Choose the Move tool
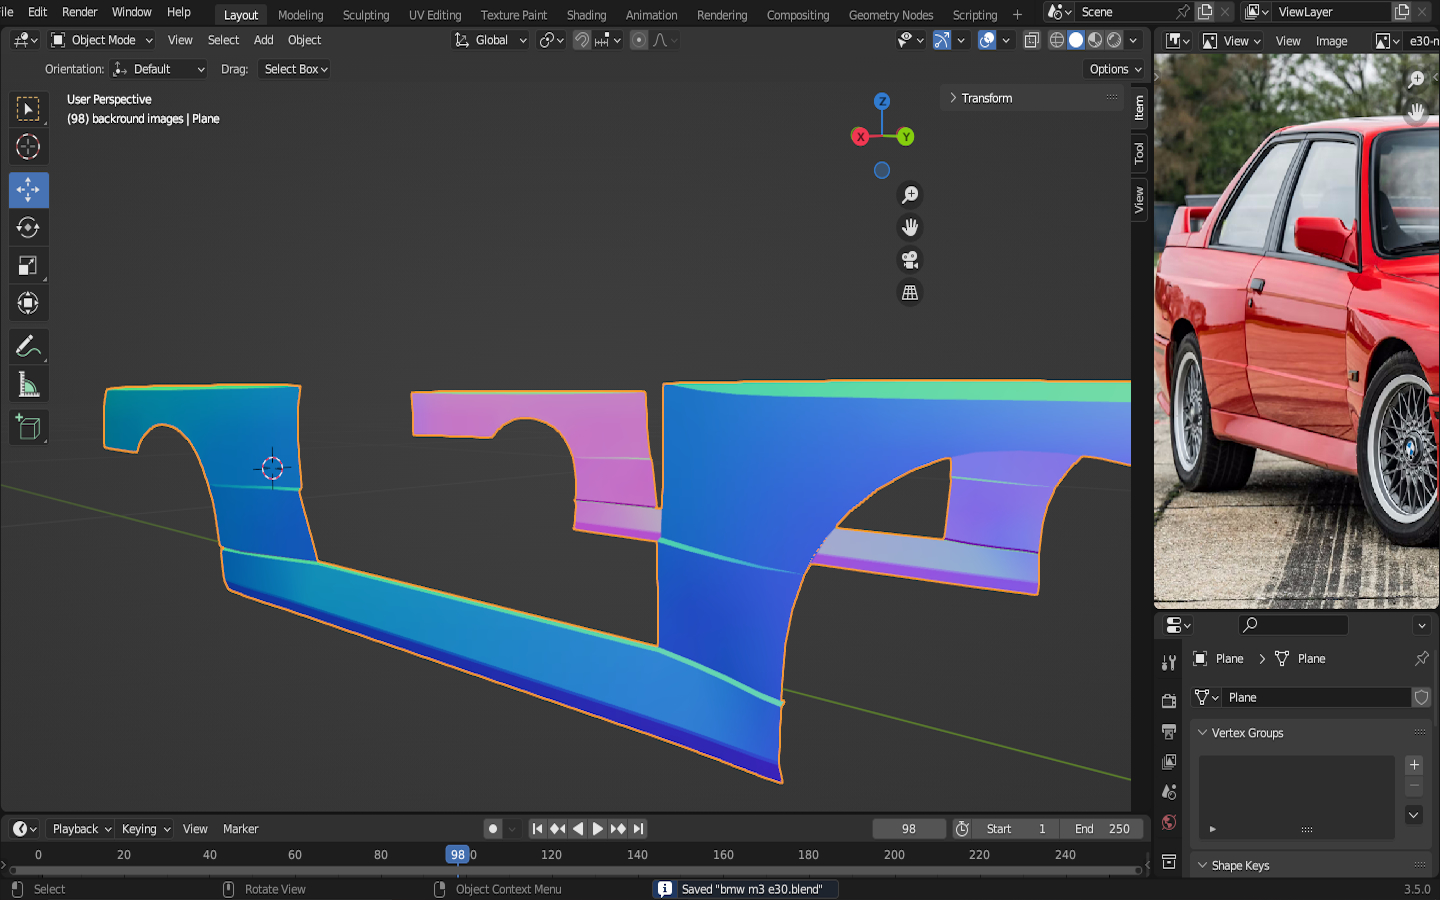 click(28, 190)
